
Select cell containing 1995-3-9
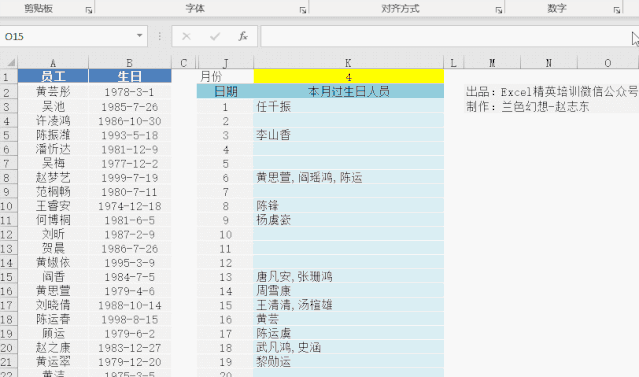point(130,263)
